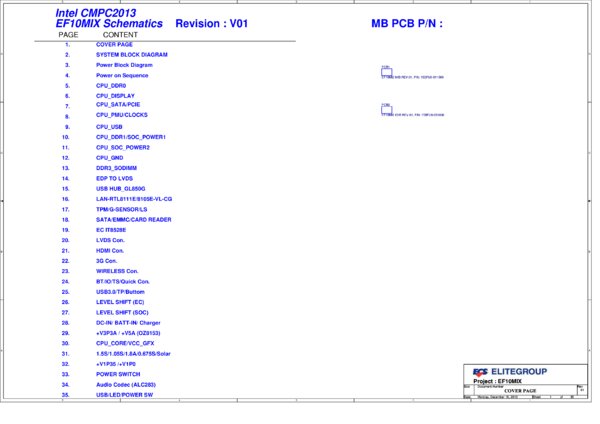This screenshot has width=600, height=424.
Task: Click the "Power Block Diagram" entry
Action: (x=124, y=65)
